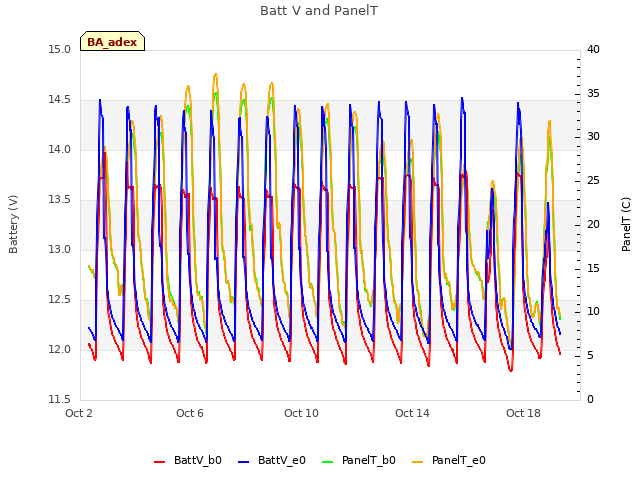Viewport: 640px width, 480px height.
Task: Click the 14.5 battery axis value
Action: tap(60, 100)
